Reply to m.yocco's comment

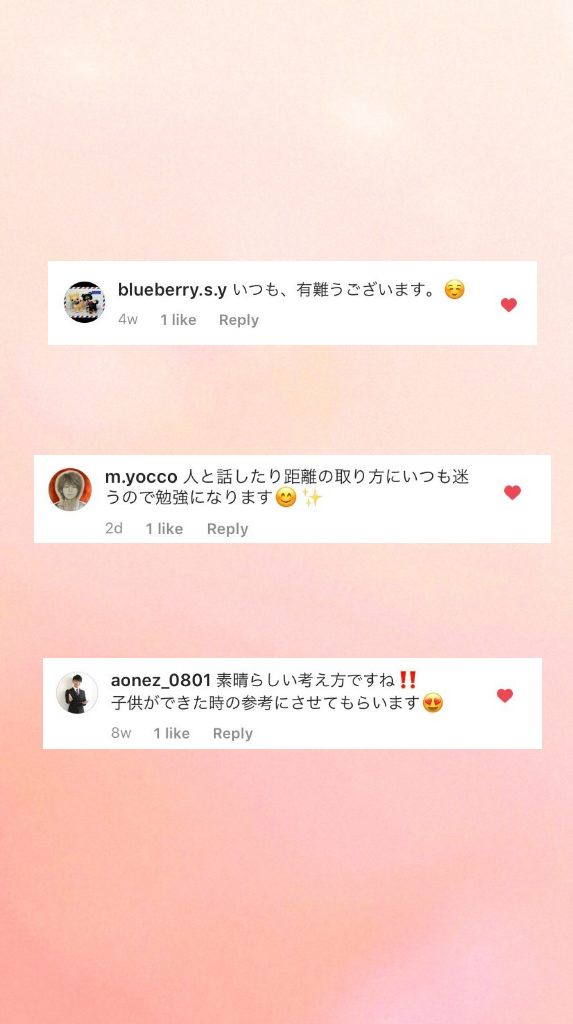pos(227,529)
